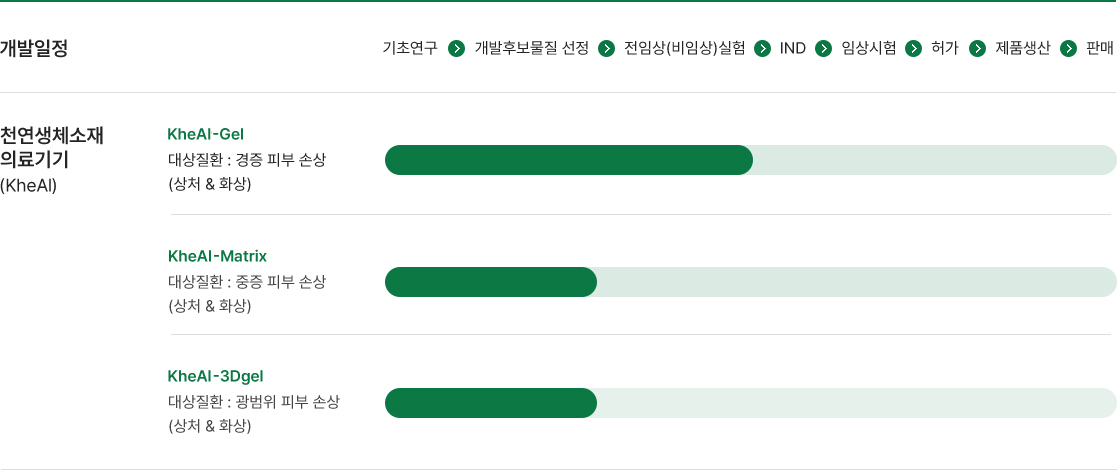Click the arrow icon after 전임상(비임상)실험
Screen dimensions: 1117x470
coord(762,48)
